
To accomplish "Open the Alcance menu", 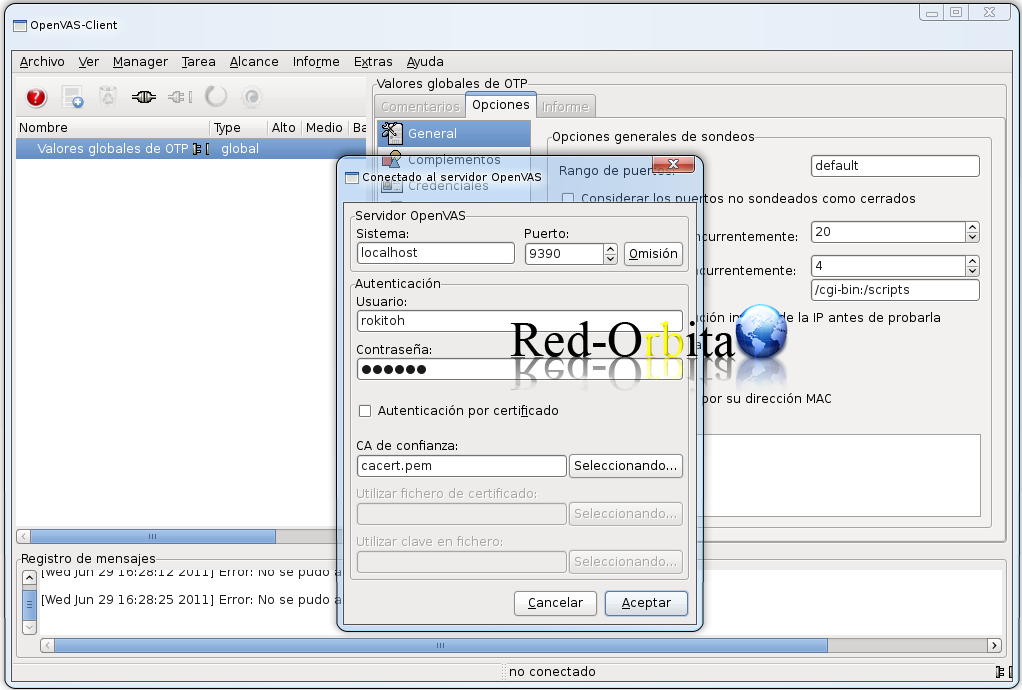I will [x=254, y=62].
